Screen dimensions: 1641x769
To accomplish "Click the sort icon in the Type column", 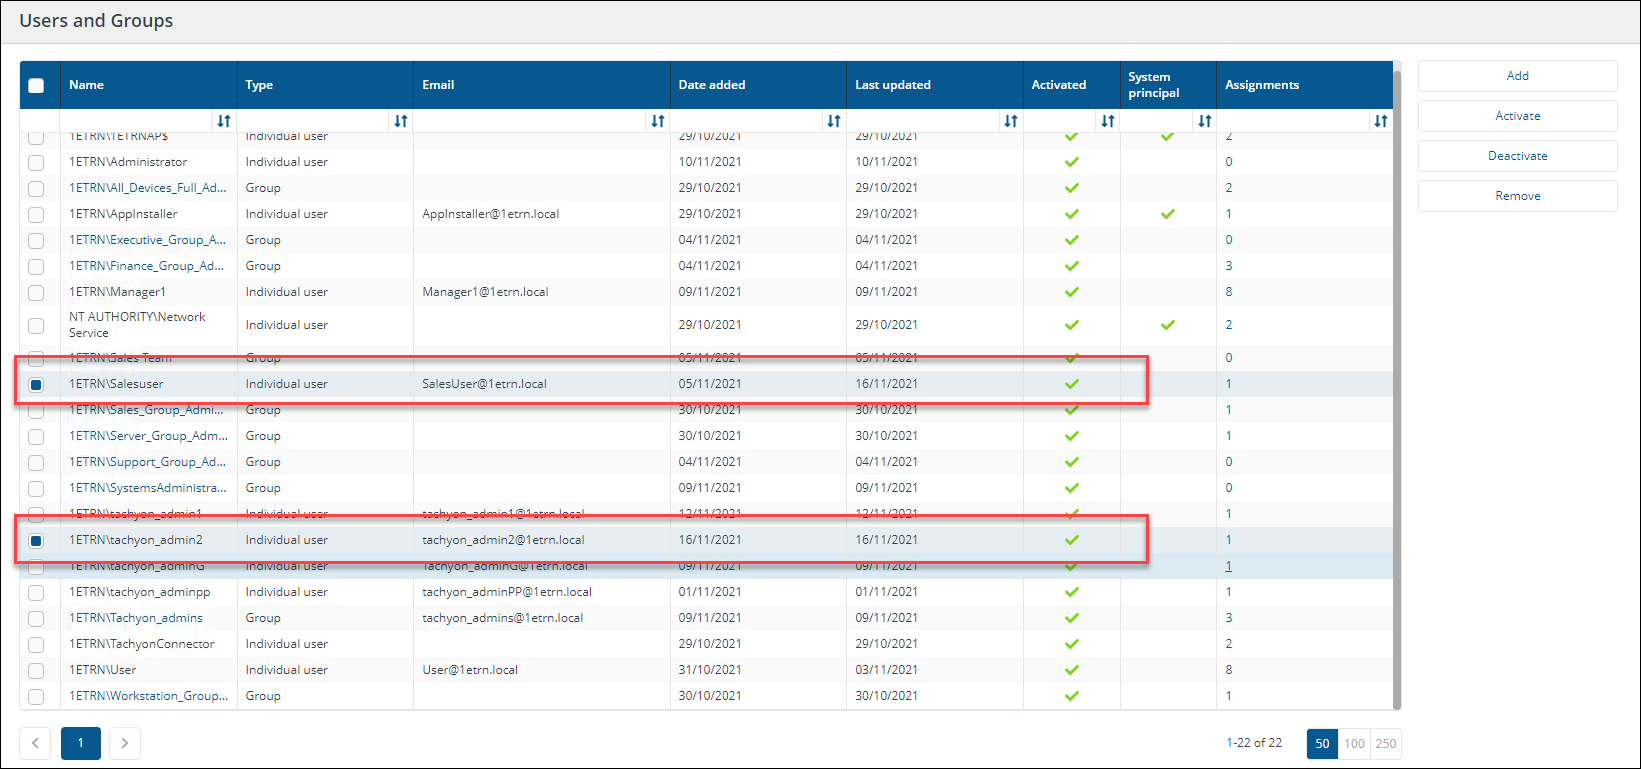I will click(x=400, y=121).
